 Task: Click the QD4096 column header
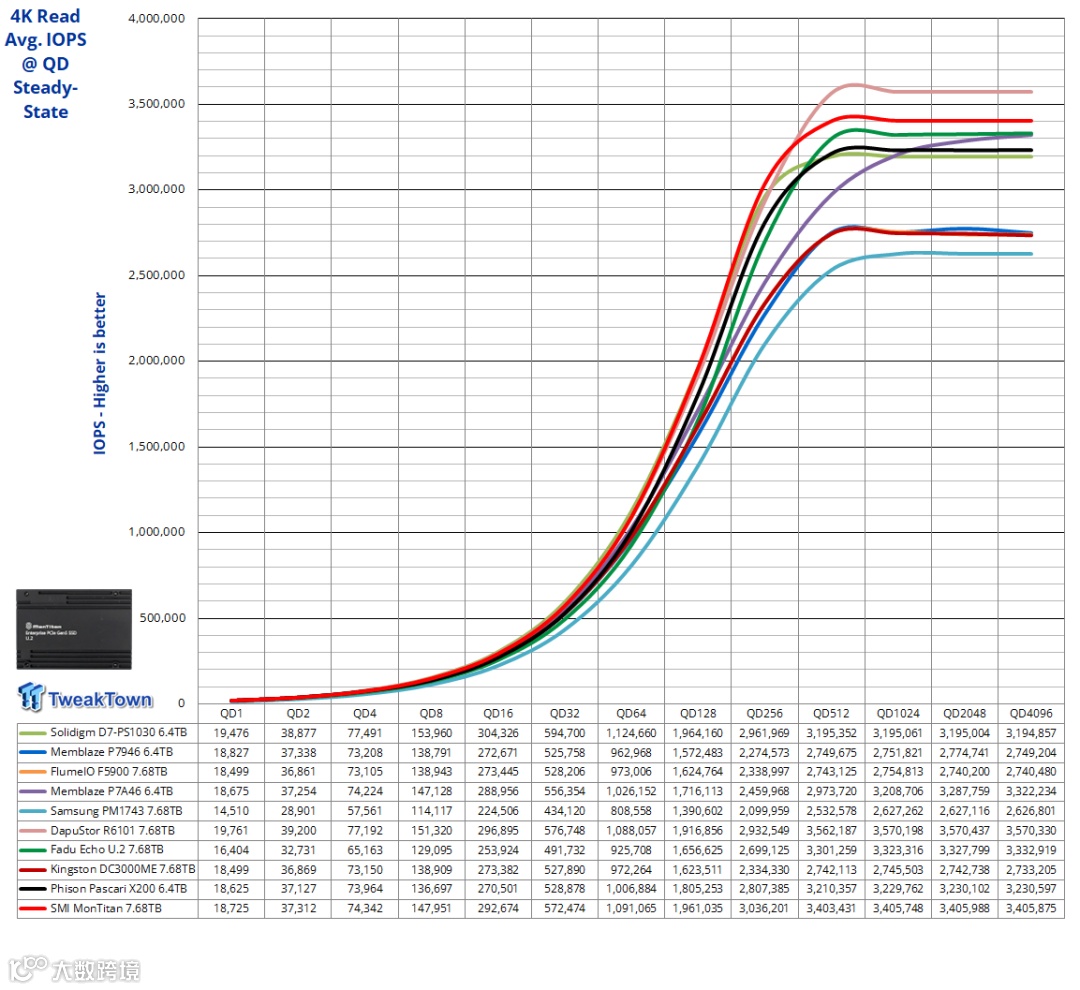[x=1031, y=714]
